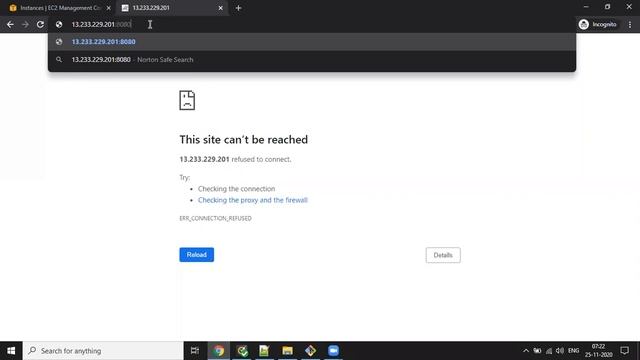Click the Checking the connection suggestion text

click(x=236, y=189)
